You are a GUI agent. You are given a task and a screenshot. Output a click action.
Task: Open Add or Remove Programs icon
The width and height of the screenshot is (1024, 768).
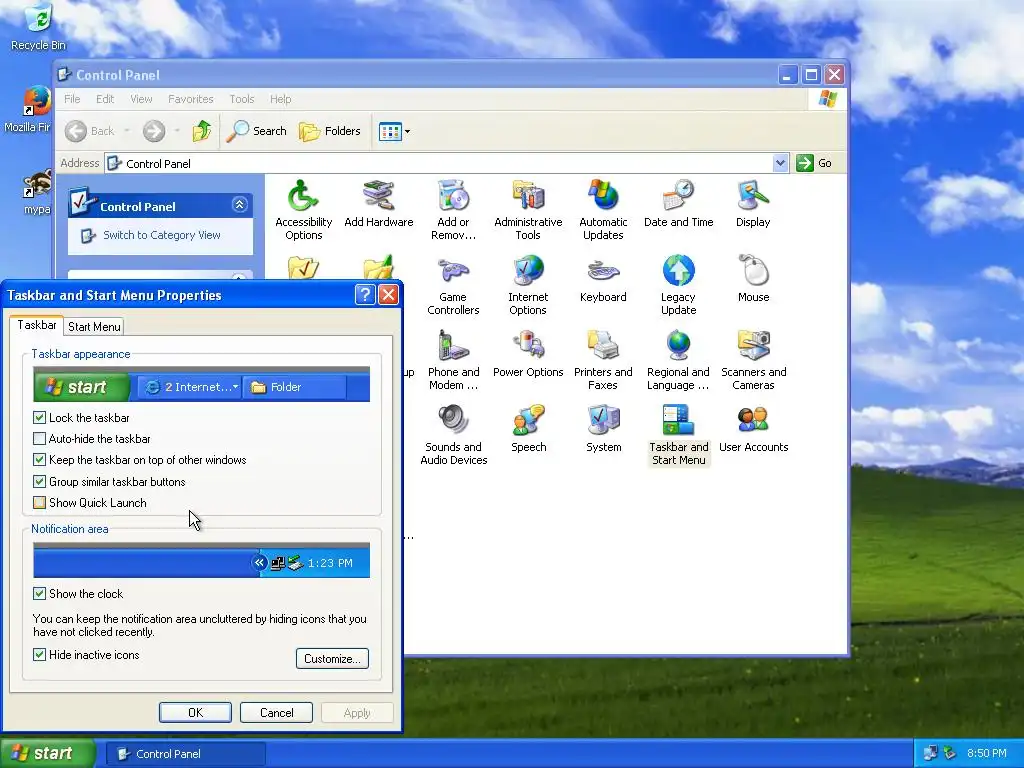pos(453,210)
